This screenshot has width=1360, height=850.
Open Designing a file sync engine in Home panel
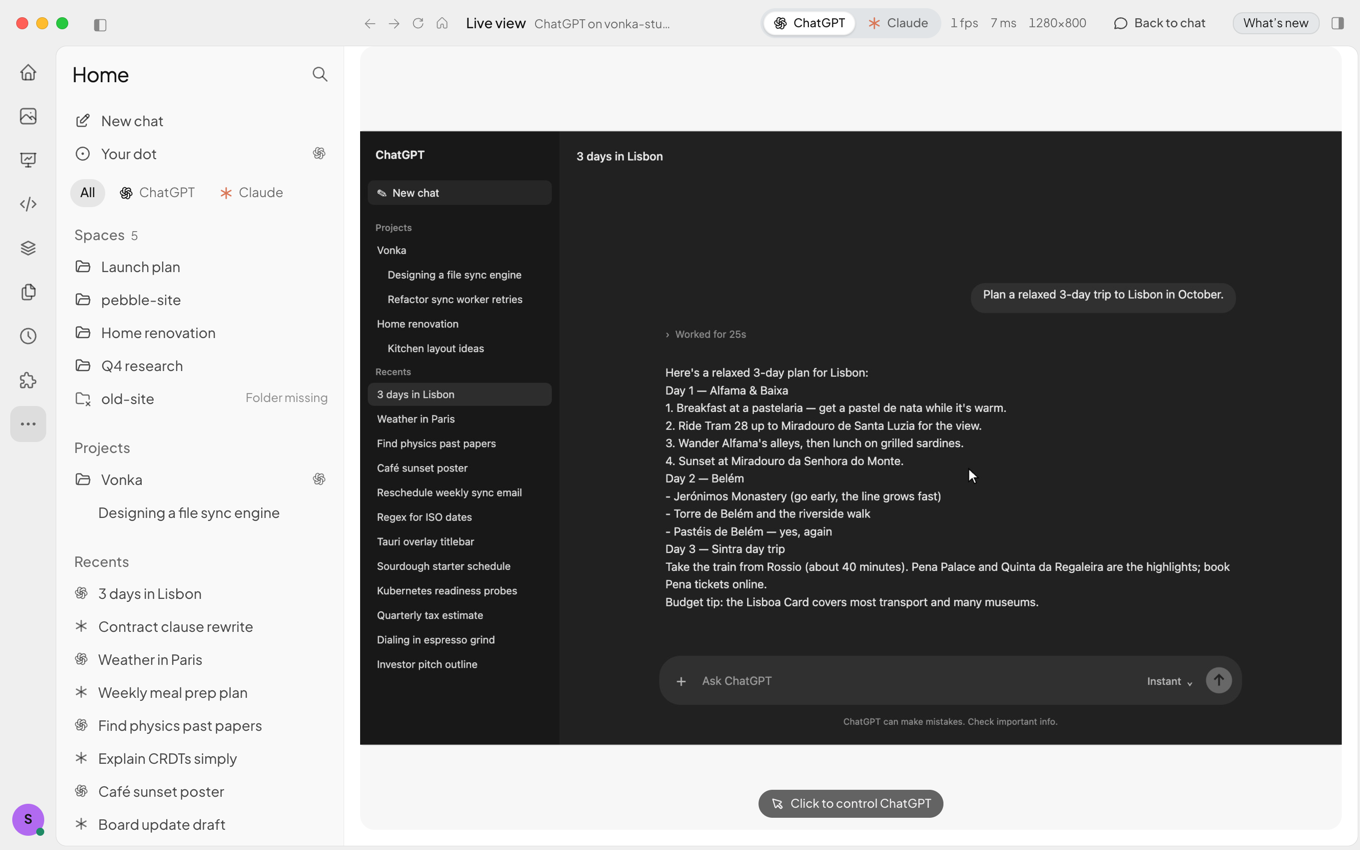tap(201, 513)
